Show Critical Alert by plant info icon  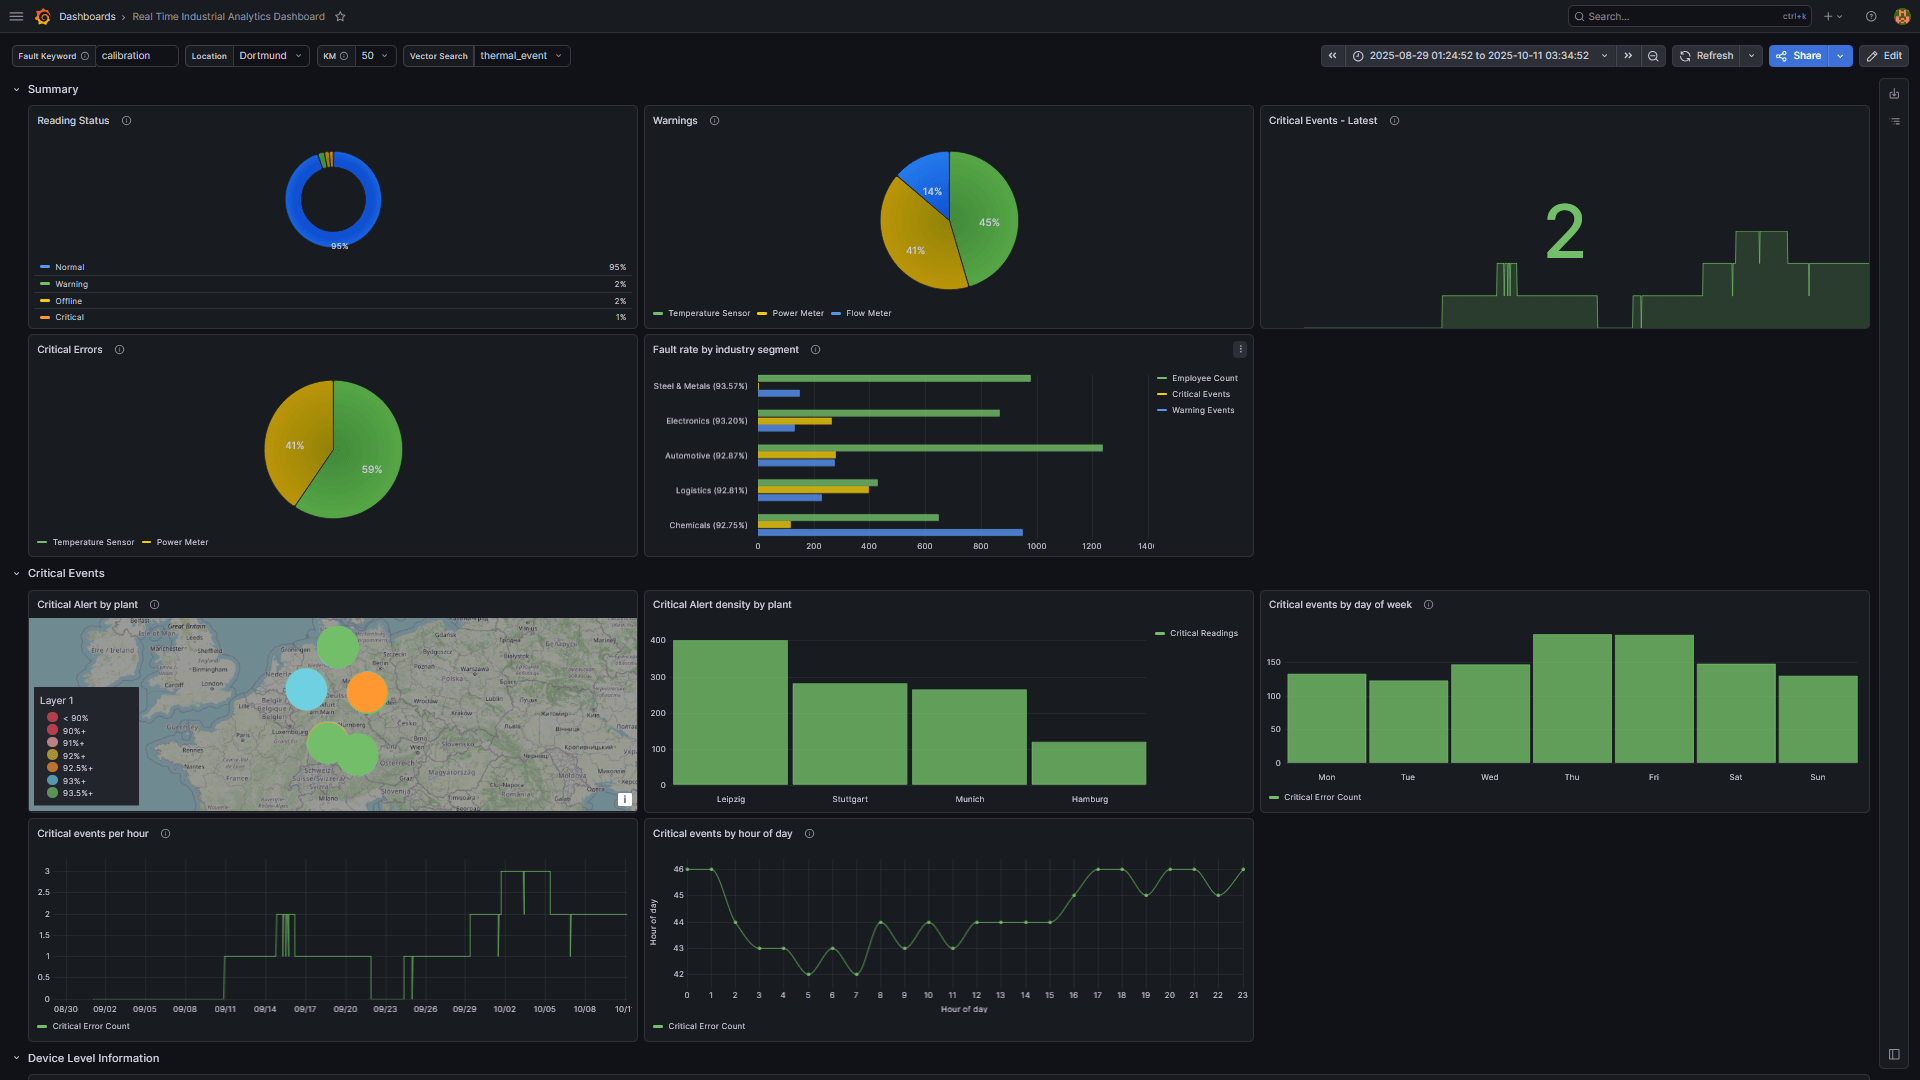pyautogui.click(x=154, y=605)
